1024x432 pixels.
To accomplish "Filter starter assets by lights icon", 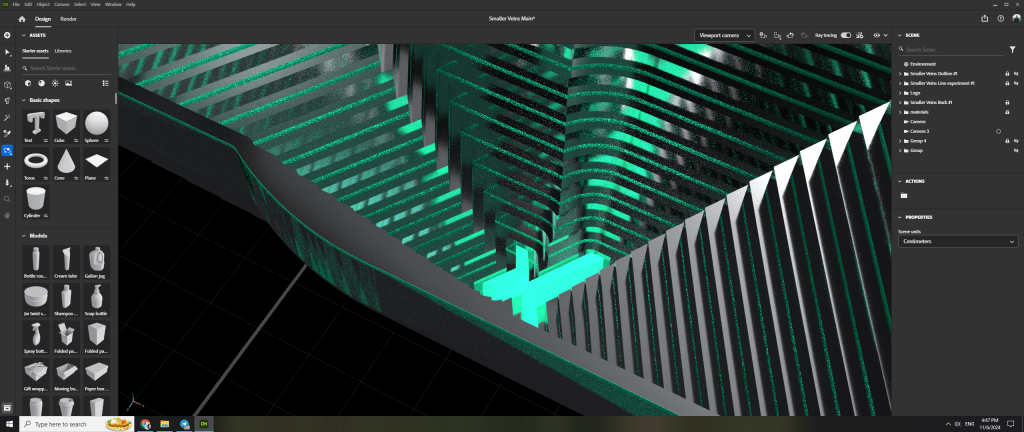I will 55,83.
